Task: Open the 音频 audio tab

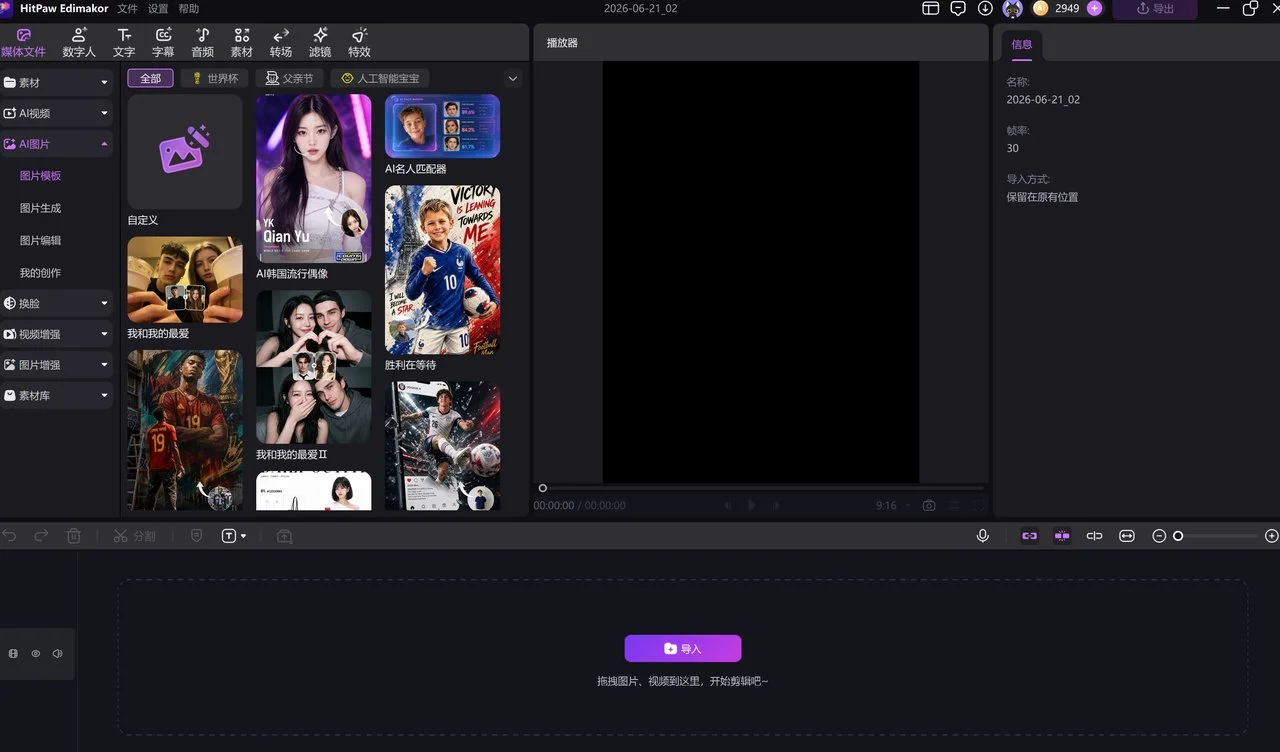Action: (x=202, y=42)
